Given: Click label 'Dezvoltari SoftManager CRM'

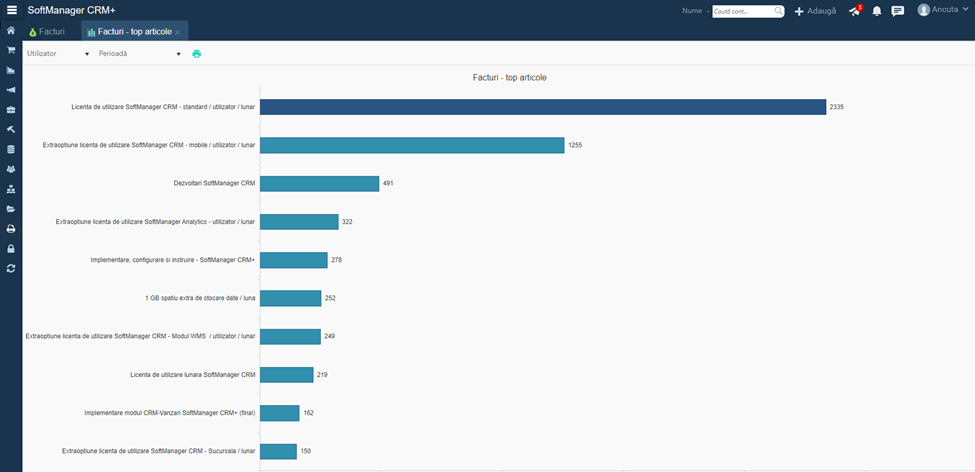Looking at the screenshot, I should click(215, 183).
